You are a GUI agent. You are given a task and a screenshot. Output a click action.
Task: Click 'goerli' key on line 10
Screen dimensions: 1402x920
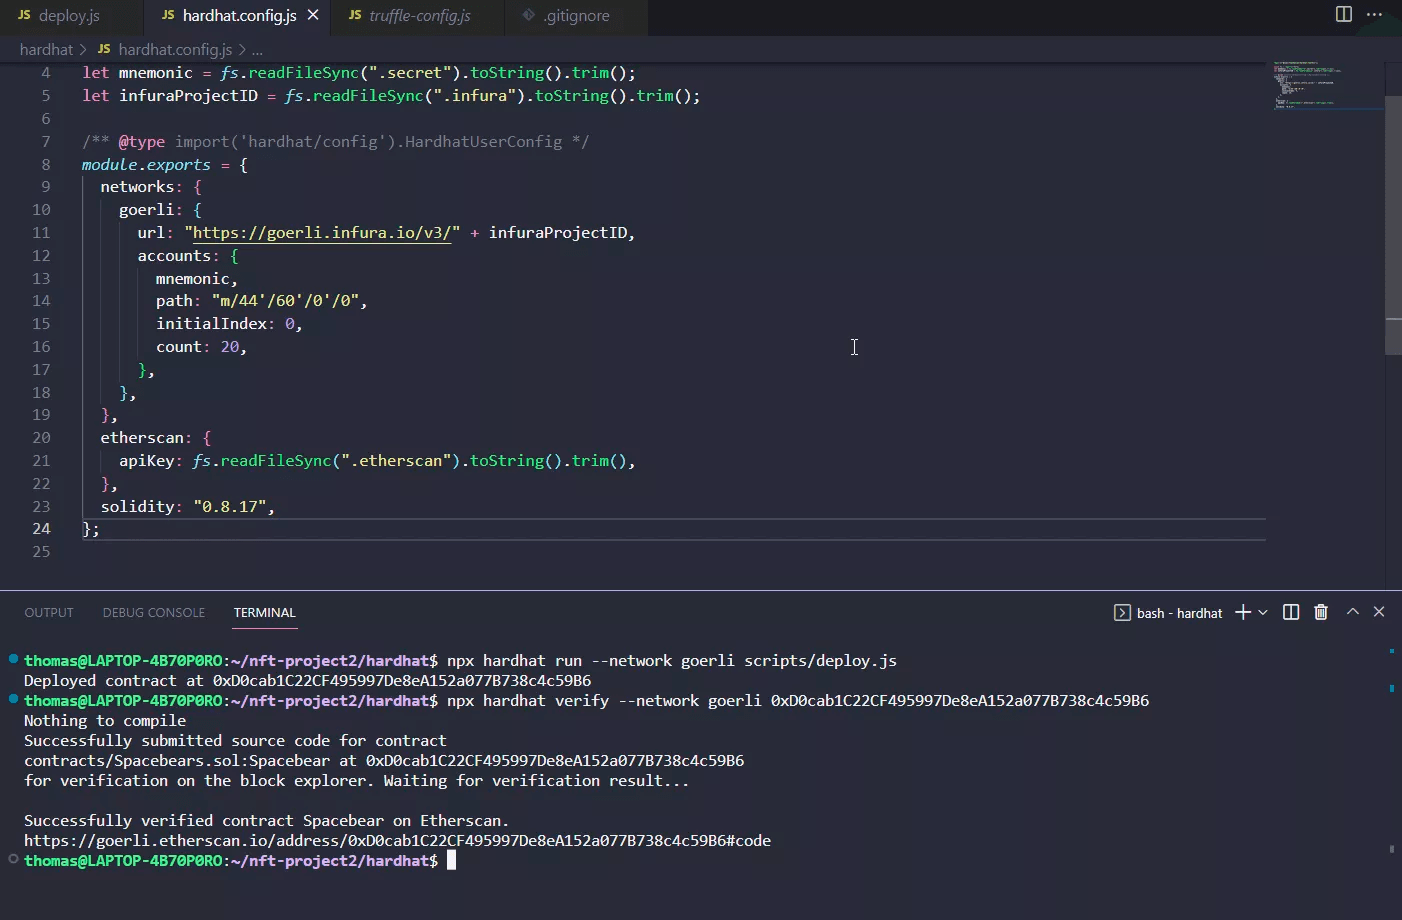pyautogui.click(x=146, y=210)
